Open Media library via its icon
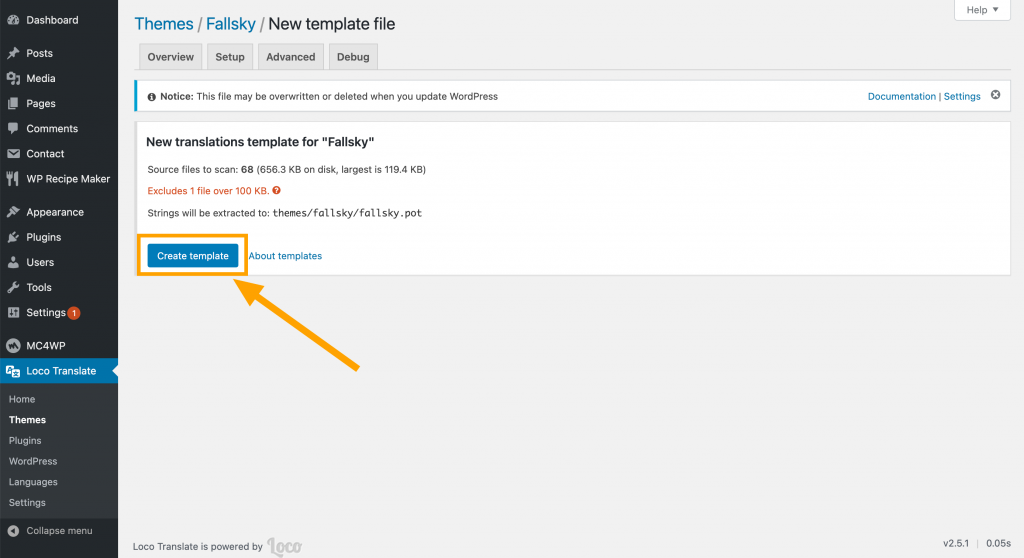Image resolution: width=1024 pixels, height=558 pixels. pos(13,78)
